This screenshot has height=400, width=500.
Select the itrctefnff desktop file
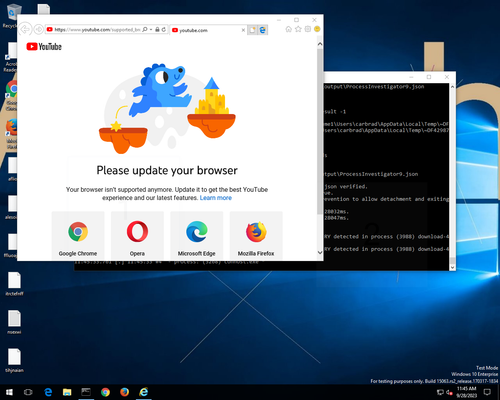[x=14, y=284]
